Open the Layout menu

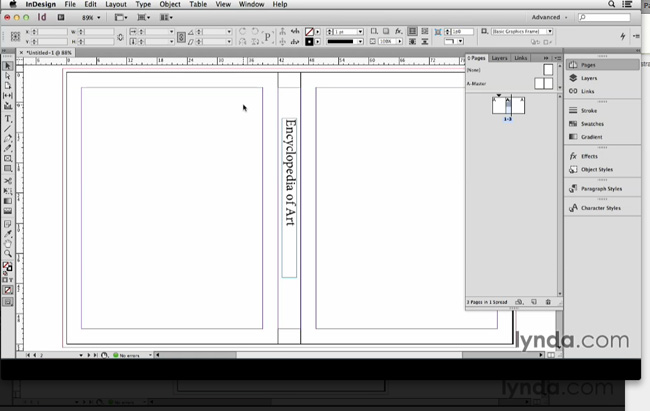point(116,4)
